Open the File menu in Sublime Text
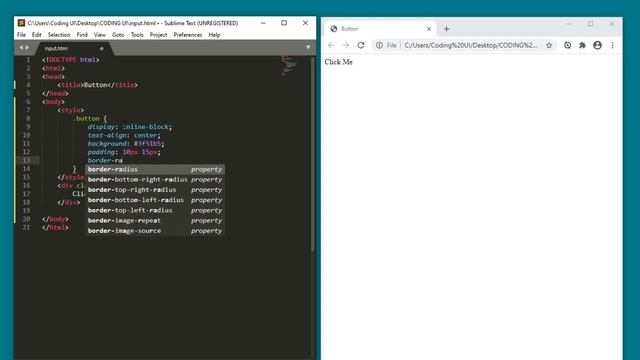The image size is (640, 360). [x=21, y=35]
